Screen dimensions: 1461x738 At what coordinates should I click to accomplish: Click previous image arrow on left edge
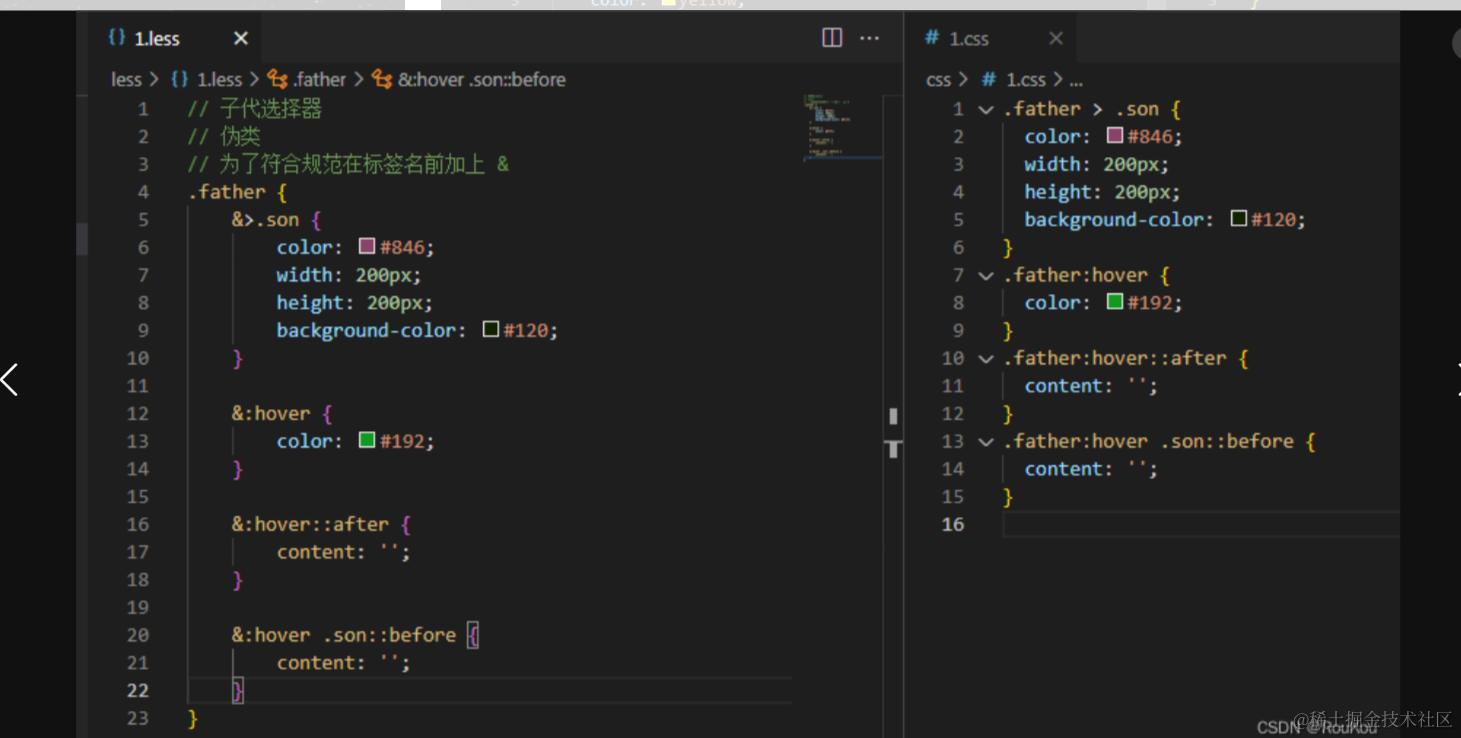point(10,379)
